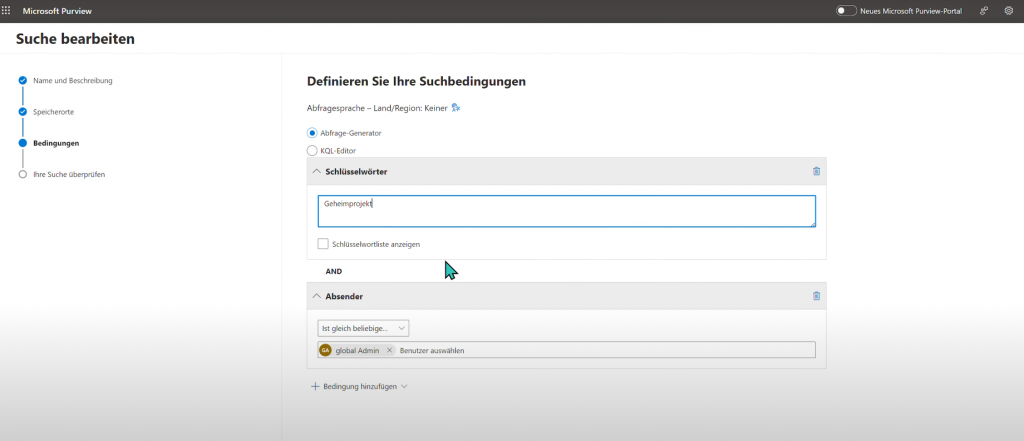Image resolution: width=1024 pixels, height=441 pixels.
Task: Open the app launcher waffle icon
Action: click(x=7, y=11)
